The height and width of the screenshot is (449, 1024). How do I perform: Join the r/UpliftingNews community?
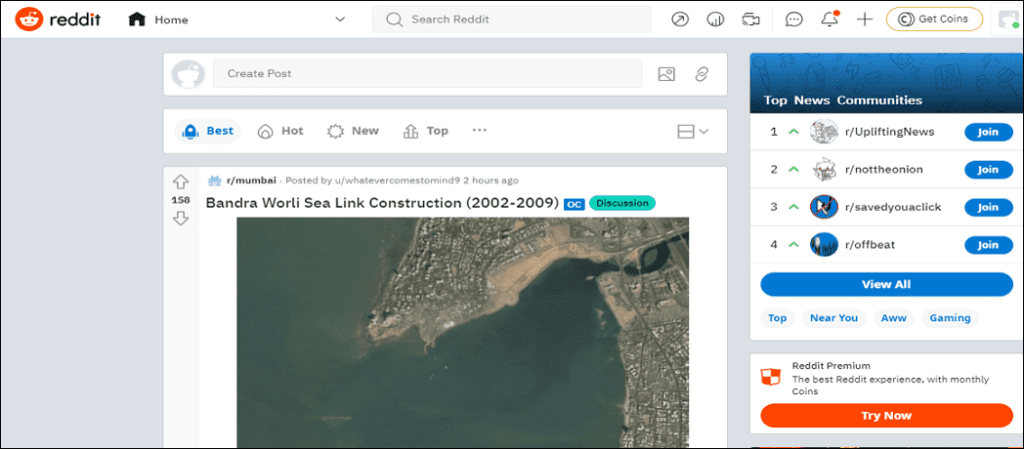[x=988, y=132]
